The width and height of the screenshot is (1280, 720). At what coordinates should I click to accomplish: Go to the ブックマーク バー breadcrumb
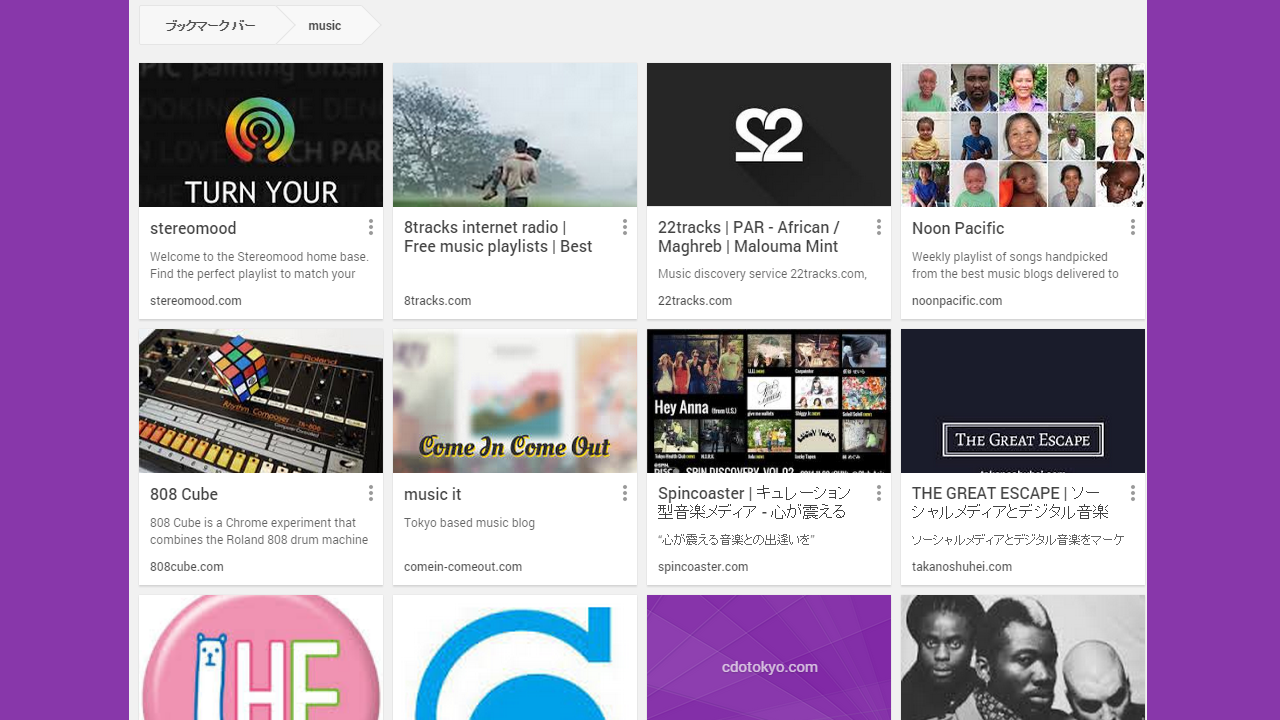pos(210,26)
